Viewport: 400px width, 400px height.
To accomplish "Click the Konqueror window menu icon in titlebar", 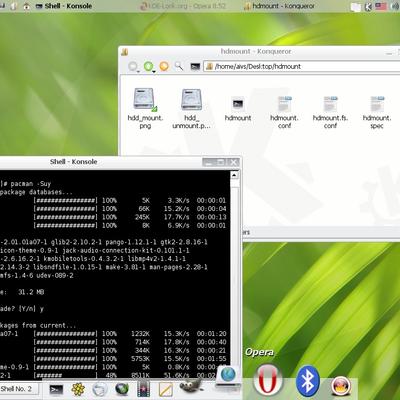I will pos(125,51).
